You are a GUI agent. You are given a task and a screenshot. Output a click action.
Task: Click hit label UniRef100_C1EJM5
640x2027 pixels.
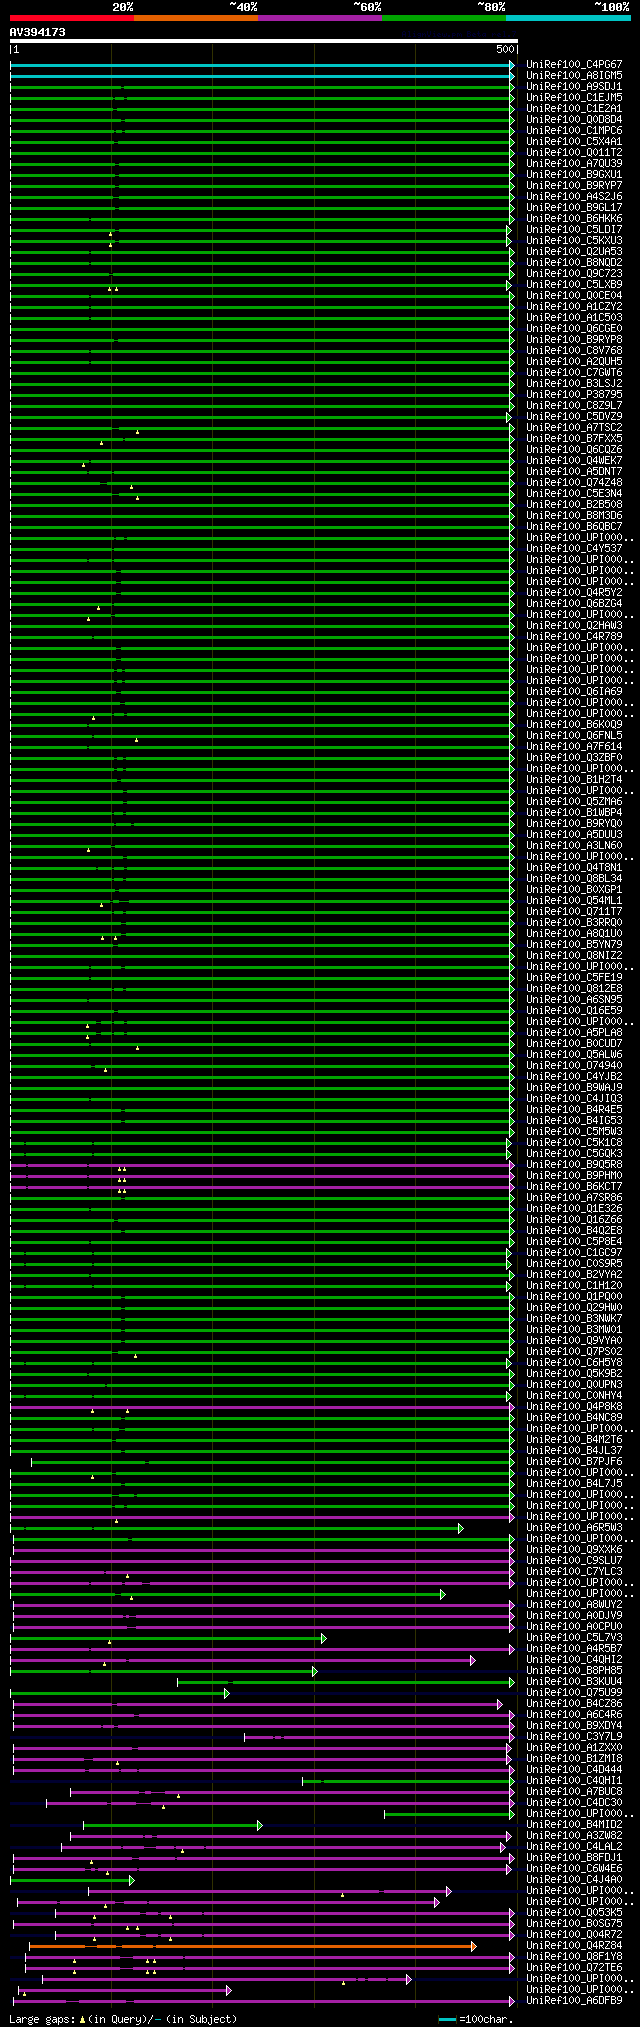pos(574,98)
